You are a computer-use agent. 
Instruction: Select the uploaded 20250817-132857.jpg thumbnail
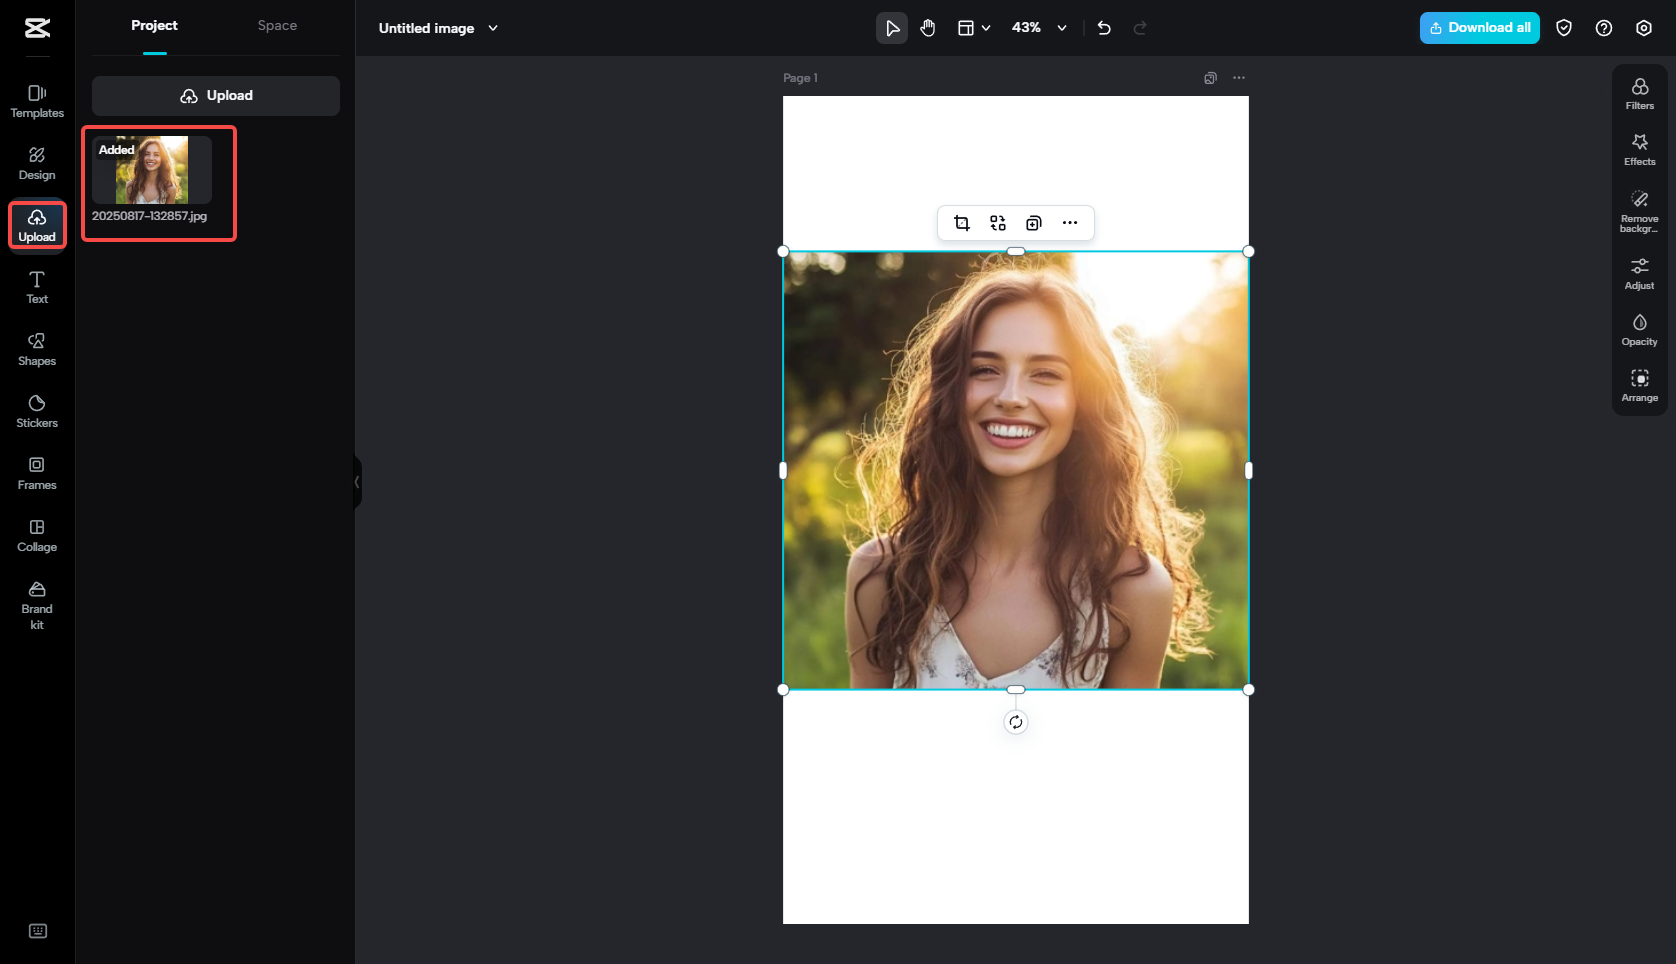152,170
